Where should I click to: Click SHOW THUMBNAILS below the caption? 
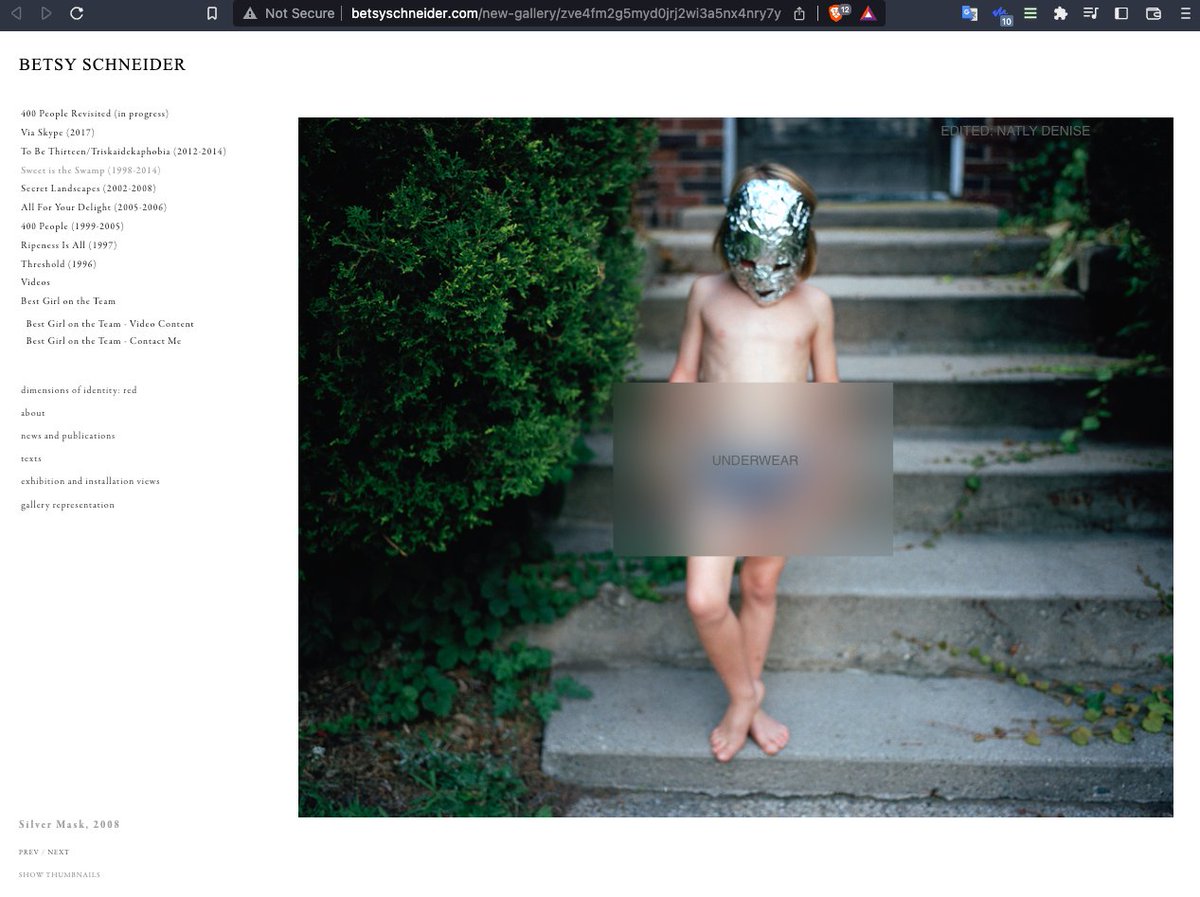[59, 875]
